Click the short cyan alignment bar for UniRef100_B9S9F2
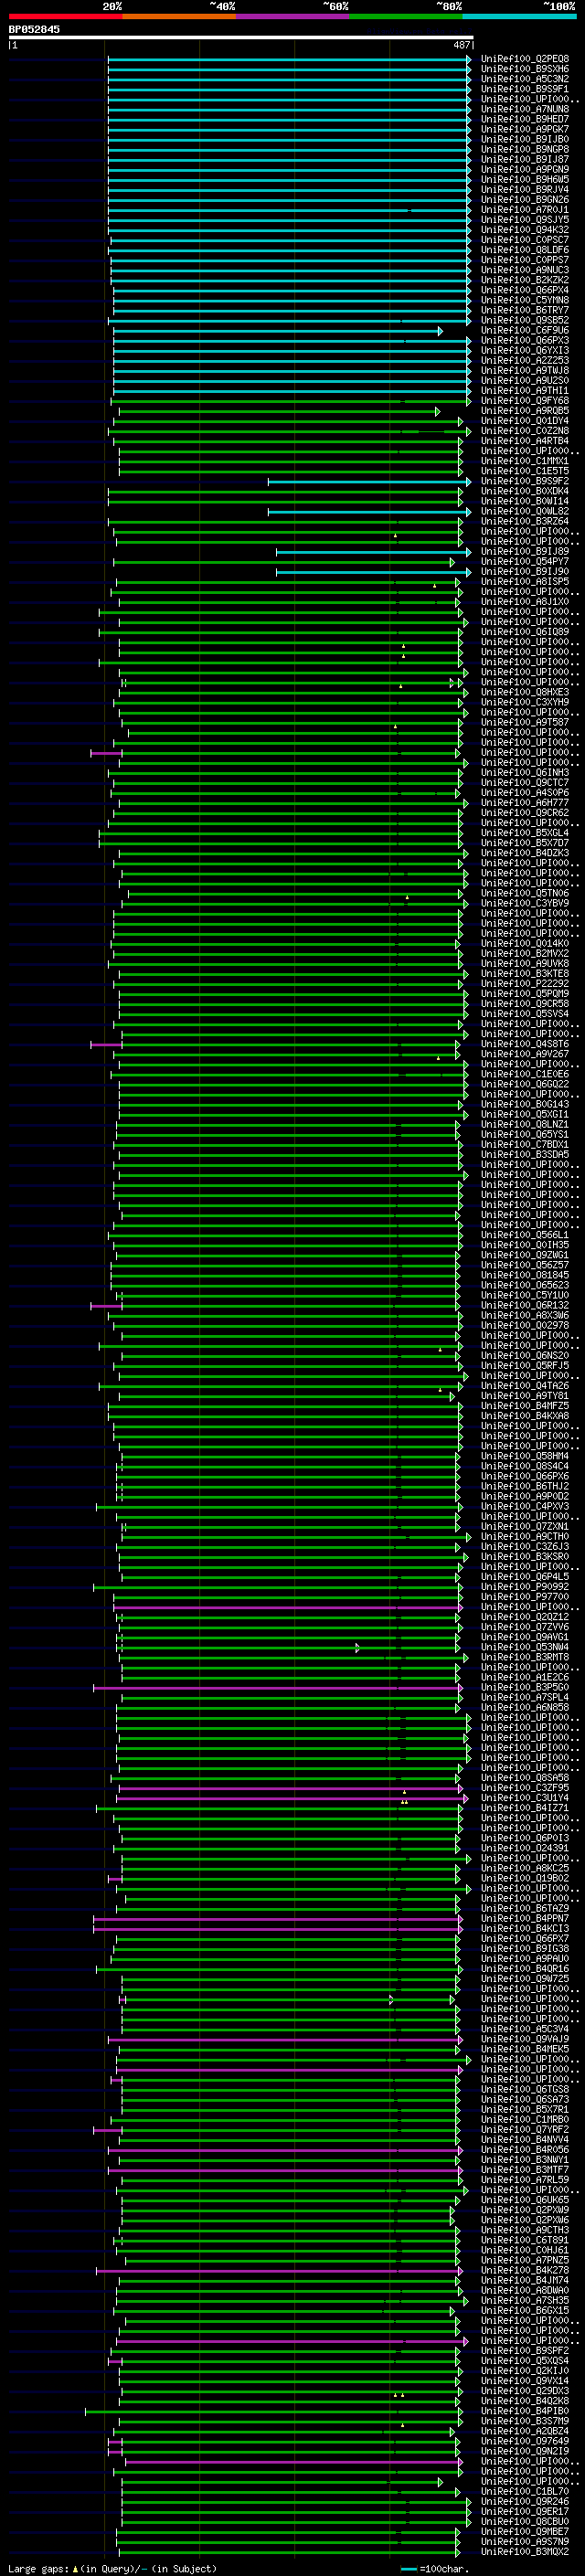 click(370, 481)
